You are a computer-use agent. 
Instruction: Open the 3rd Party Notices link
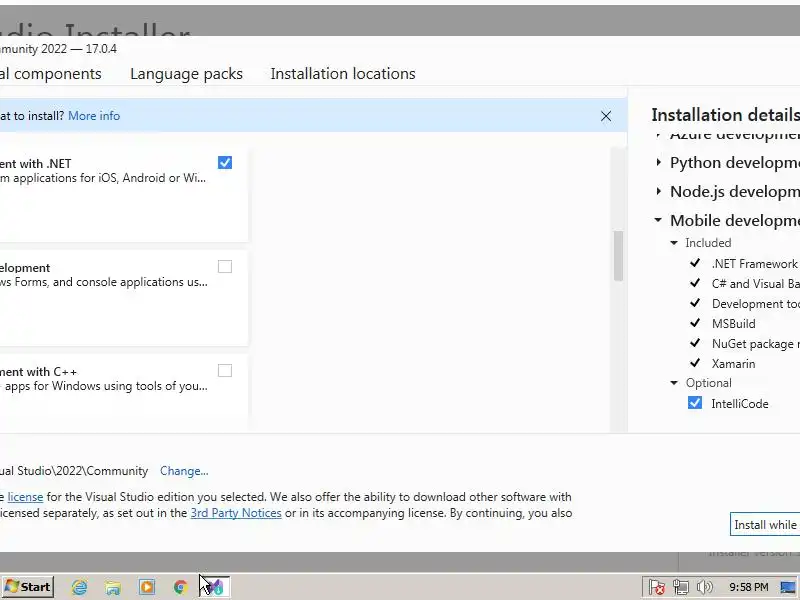tap(236, 513)
